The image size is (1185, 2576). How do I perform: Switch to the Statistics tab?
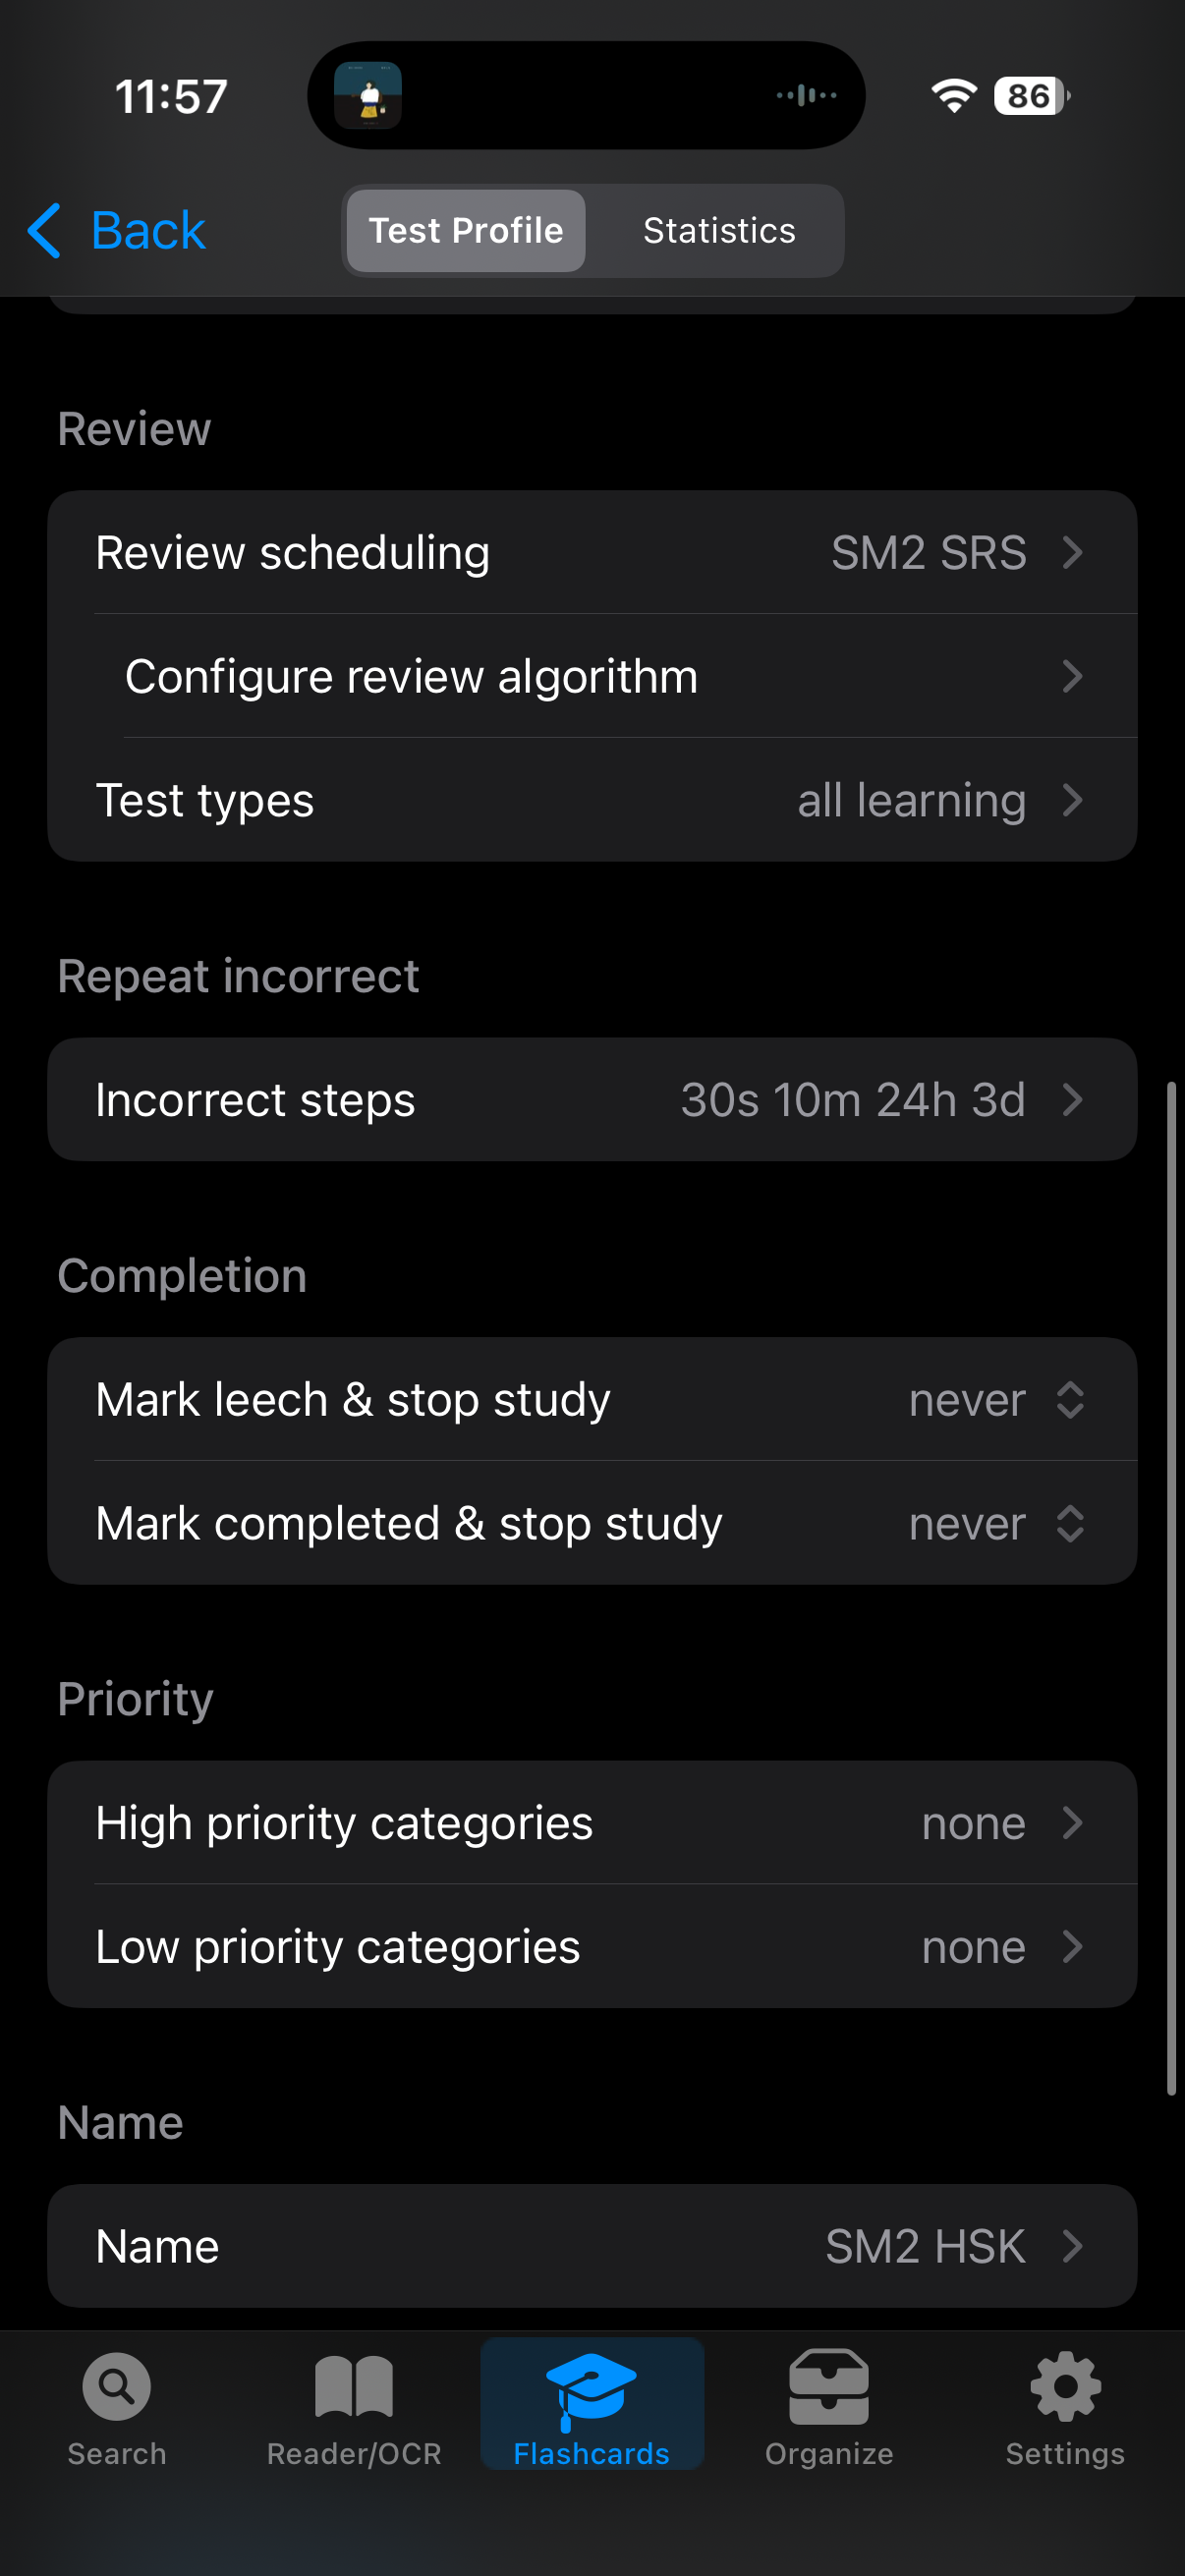point(718,231)
